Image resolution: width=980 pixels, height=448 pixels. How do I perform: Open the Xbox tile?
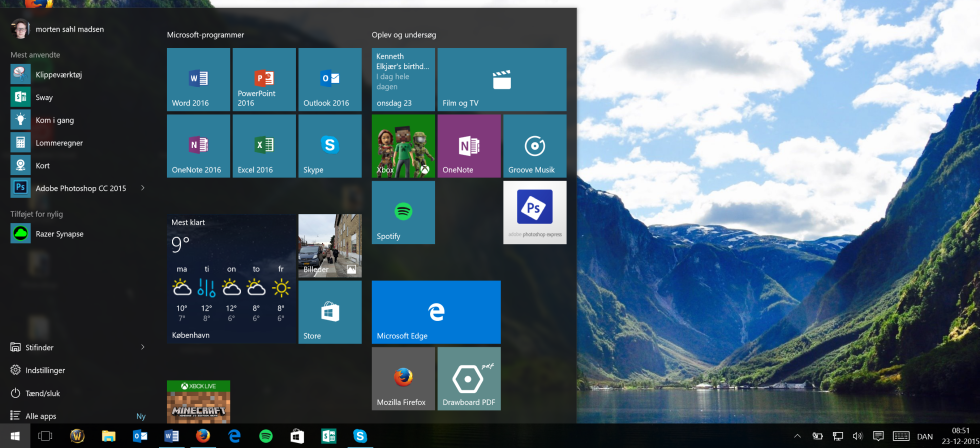click(403, 146)
